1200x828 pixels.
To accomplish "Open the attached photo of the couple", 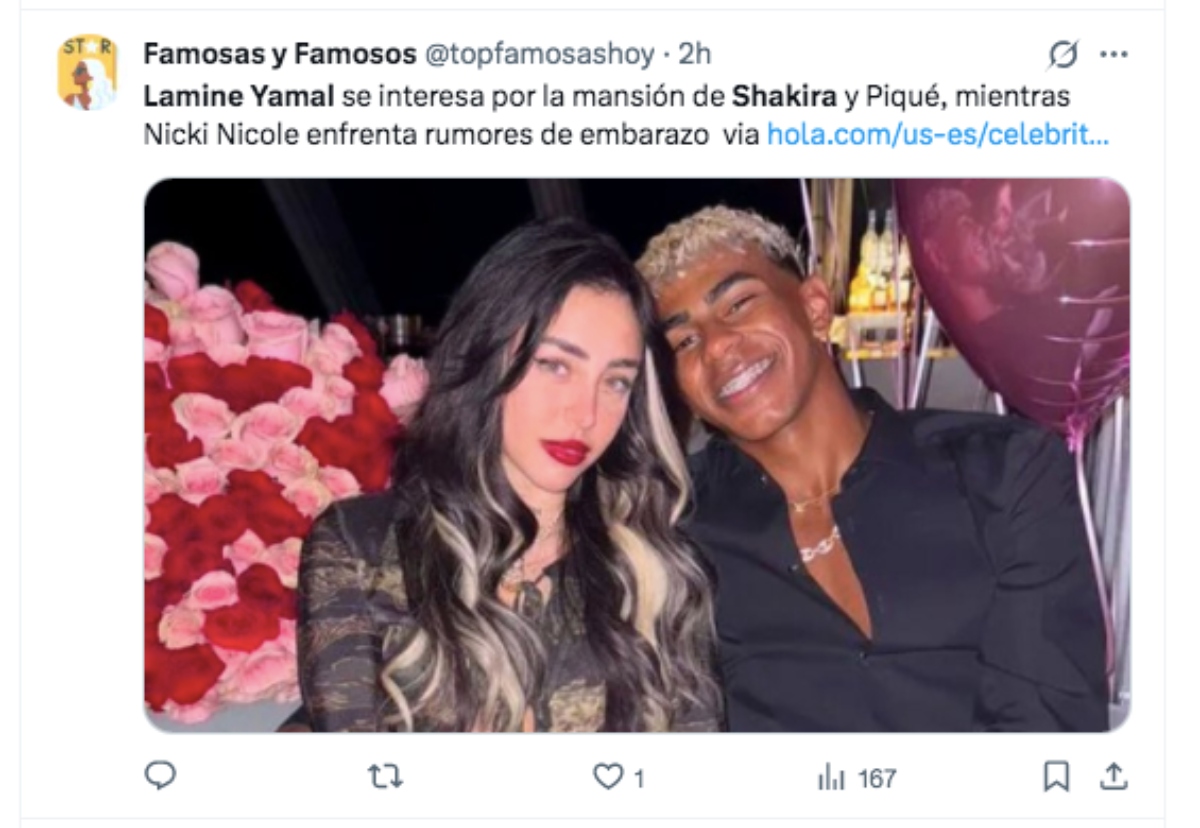I will click(x=637, y=455).
